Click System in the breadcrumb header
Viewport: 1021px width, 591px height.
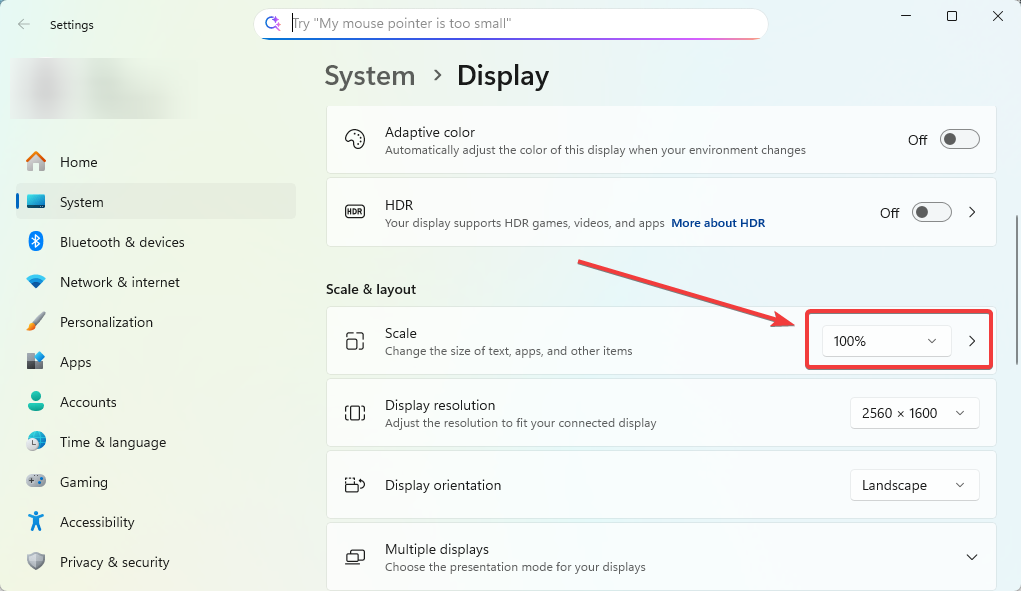coord(370,76)
